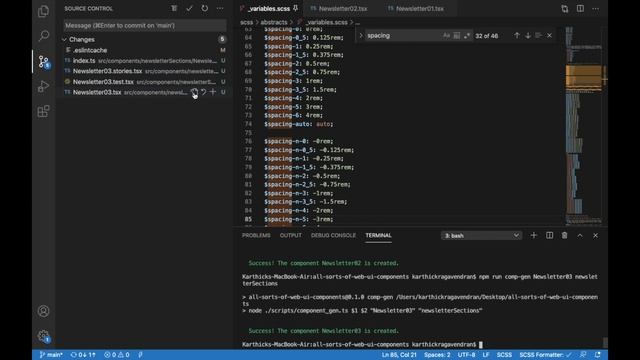Toggle pin on _variables.scss tab
640x360 pixels.
[296, 8]
